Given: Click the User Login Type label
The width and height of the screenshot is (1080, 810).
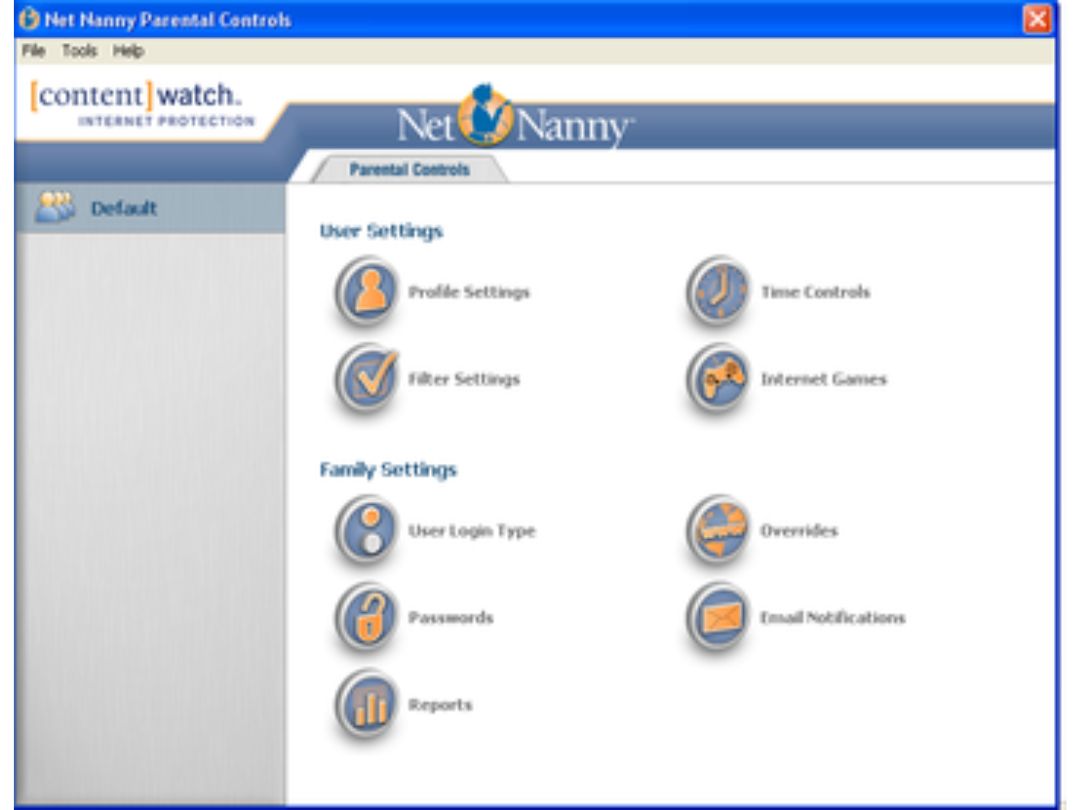Looking at the screenshot, I should pos(471,531).
